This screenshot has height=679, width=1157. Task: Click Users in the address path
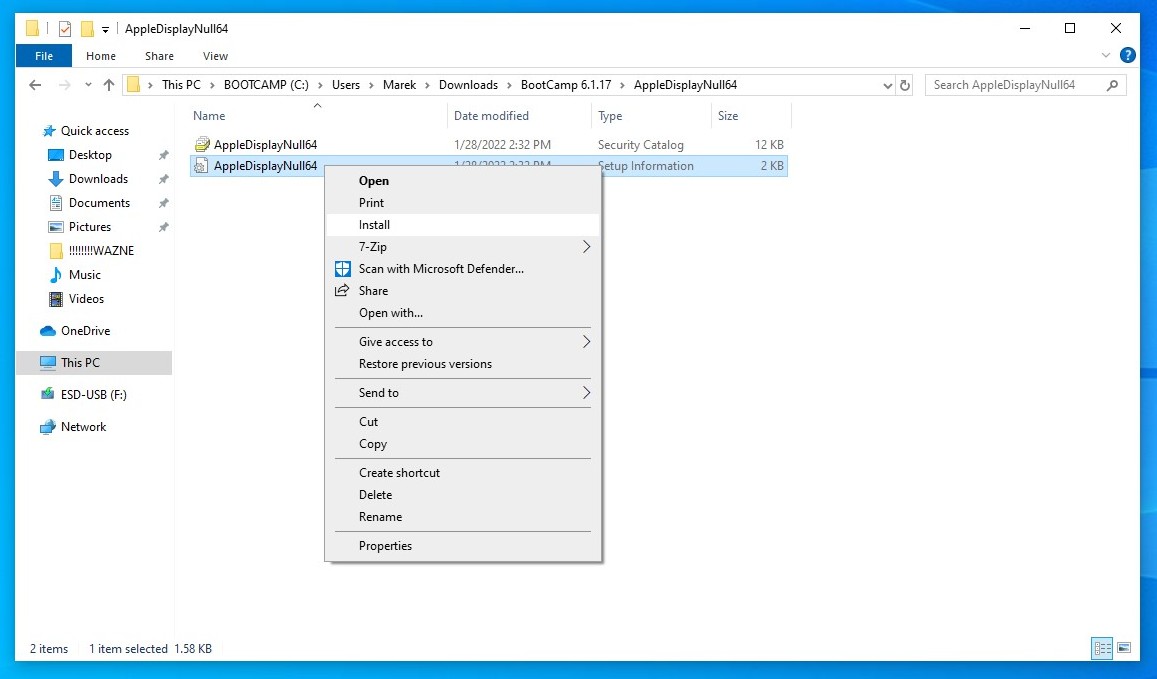click(x=346, y=85)
